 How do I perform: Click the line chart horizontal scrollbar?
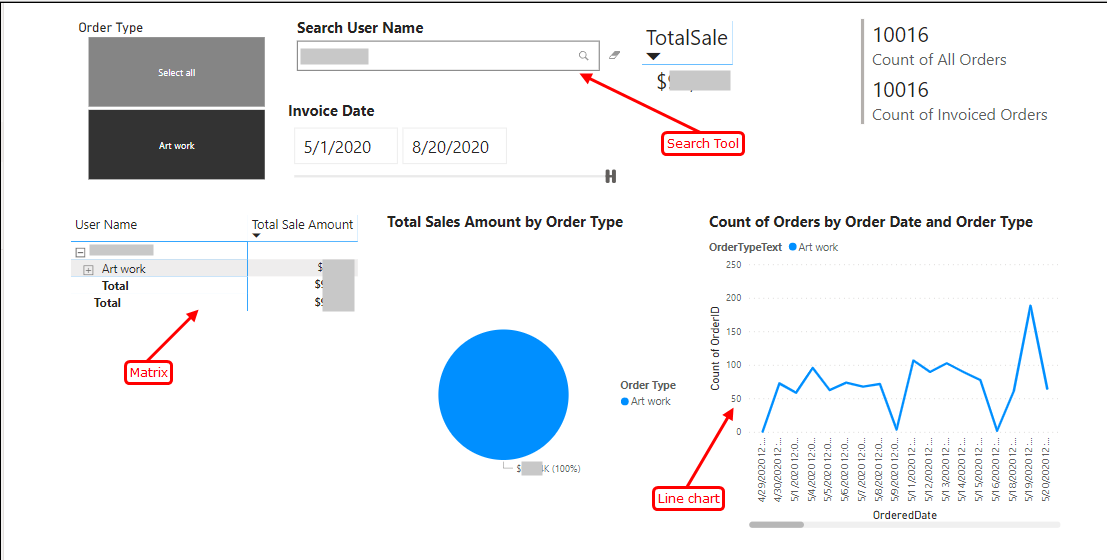tap(776, 524)
